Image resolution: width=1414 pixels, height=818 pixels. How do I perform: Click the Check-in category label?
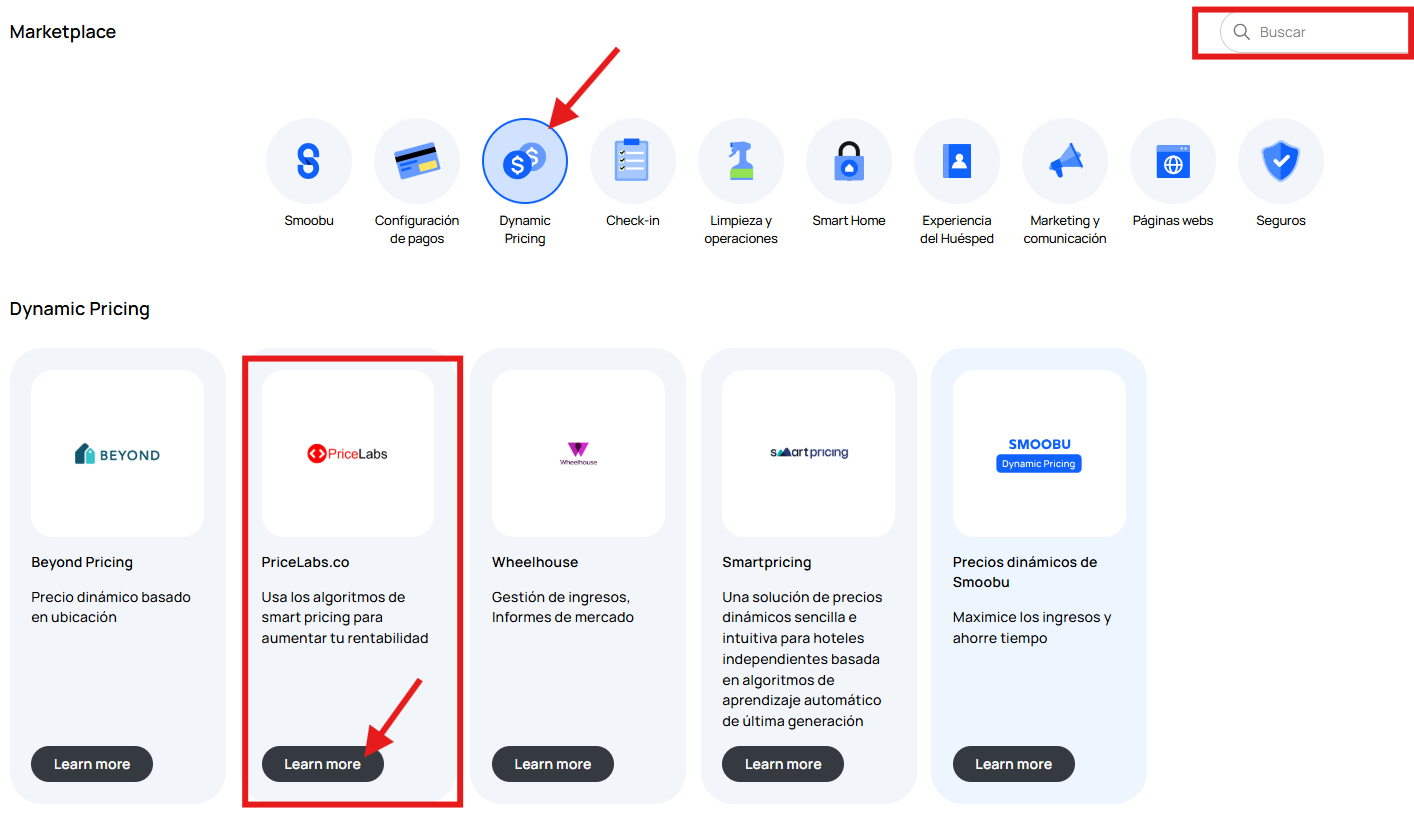point(633,221)
